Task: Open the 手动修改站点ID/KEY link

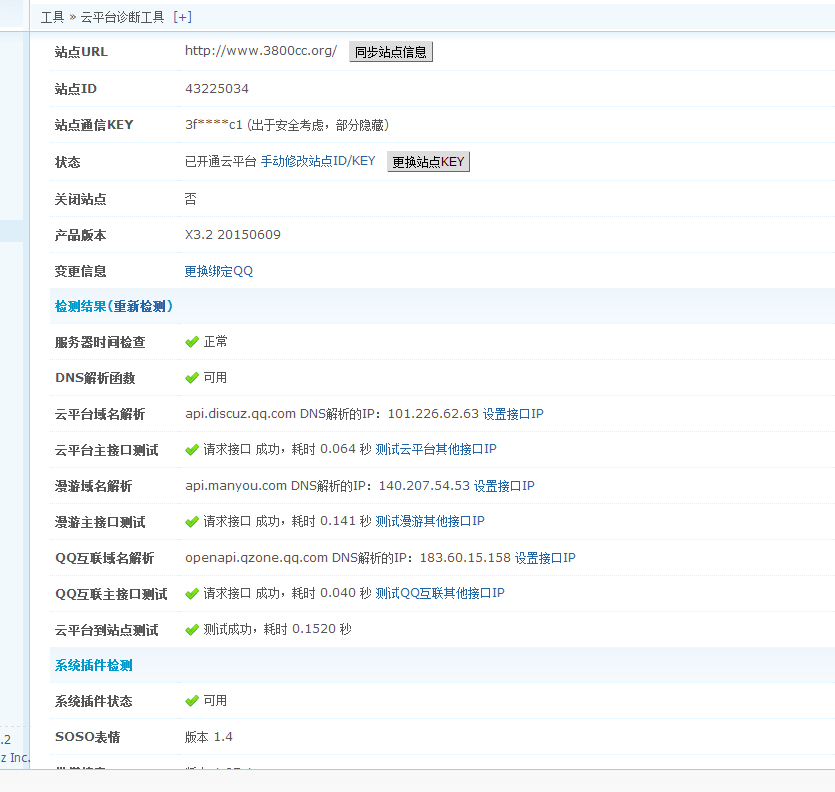Action: click(x=318, y=162)
